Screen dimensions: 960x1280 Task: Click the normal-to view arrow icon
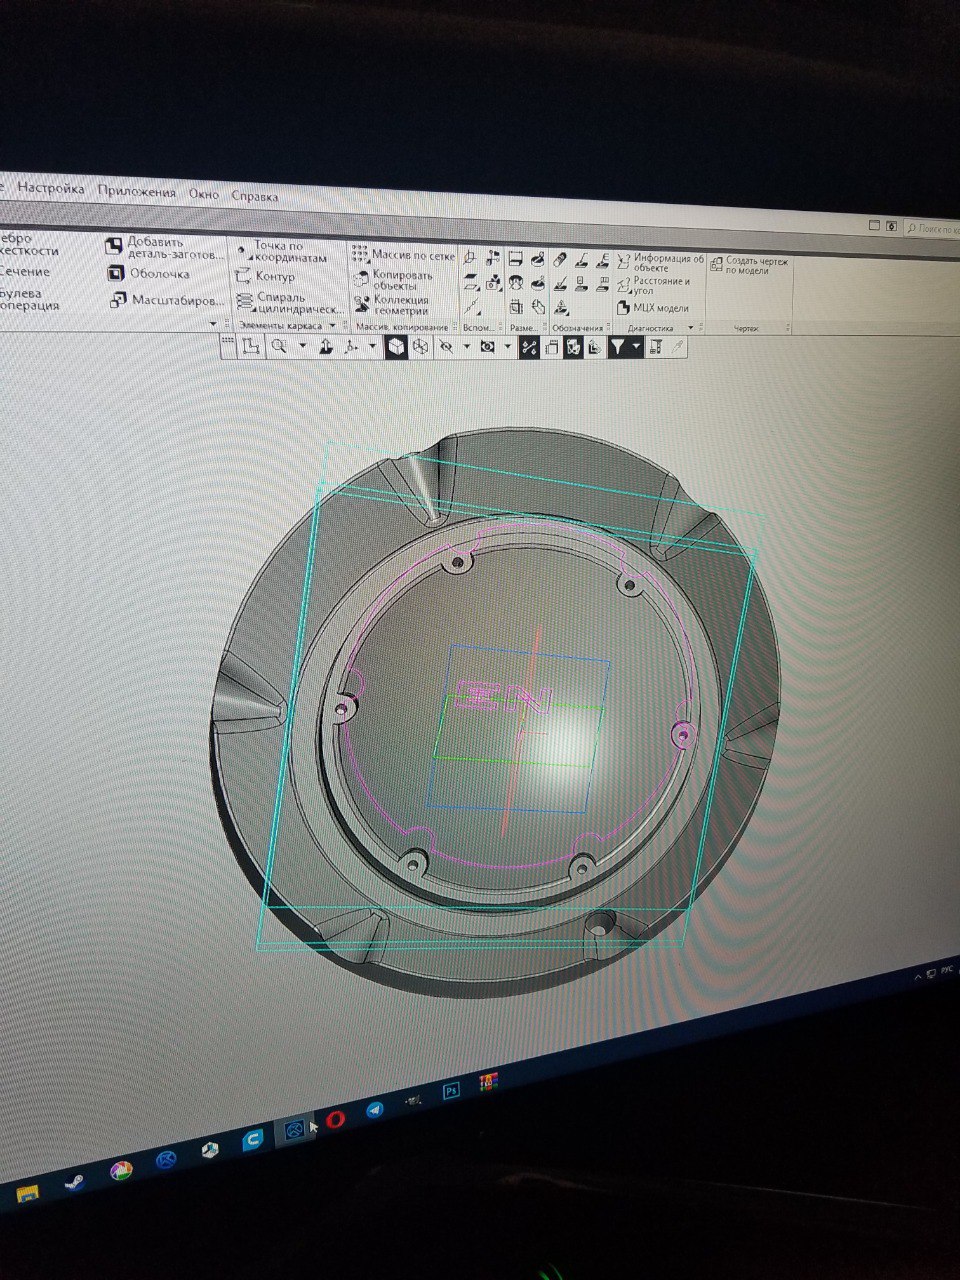pos(325,347)
